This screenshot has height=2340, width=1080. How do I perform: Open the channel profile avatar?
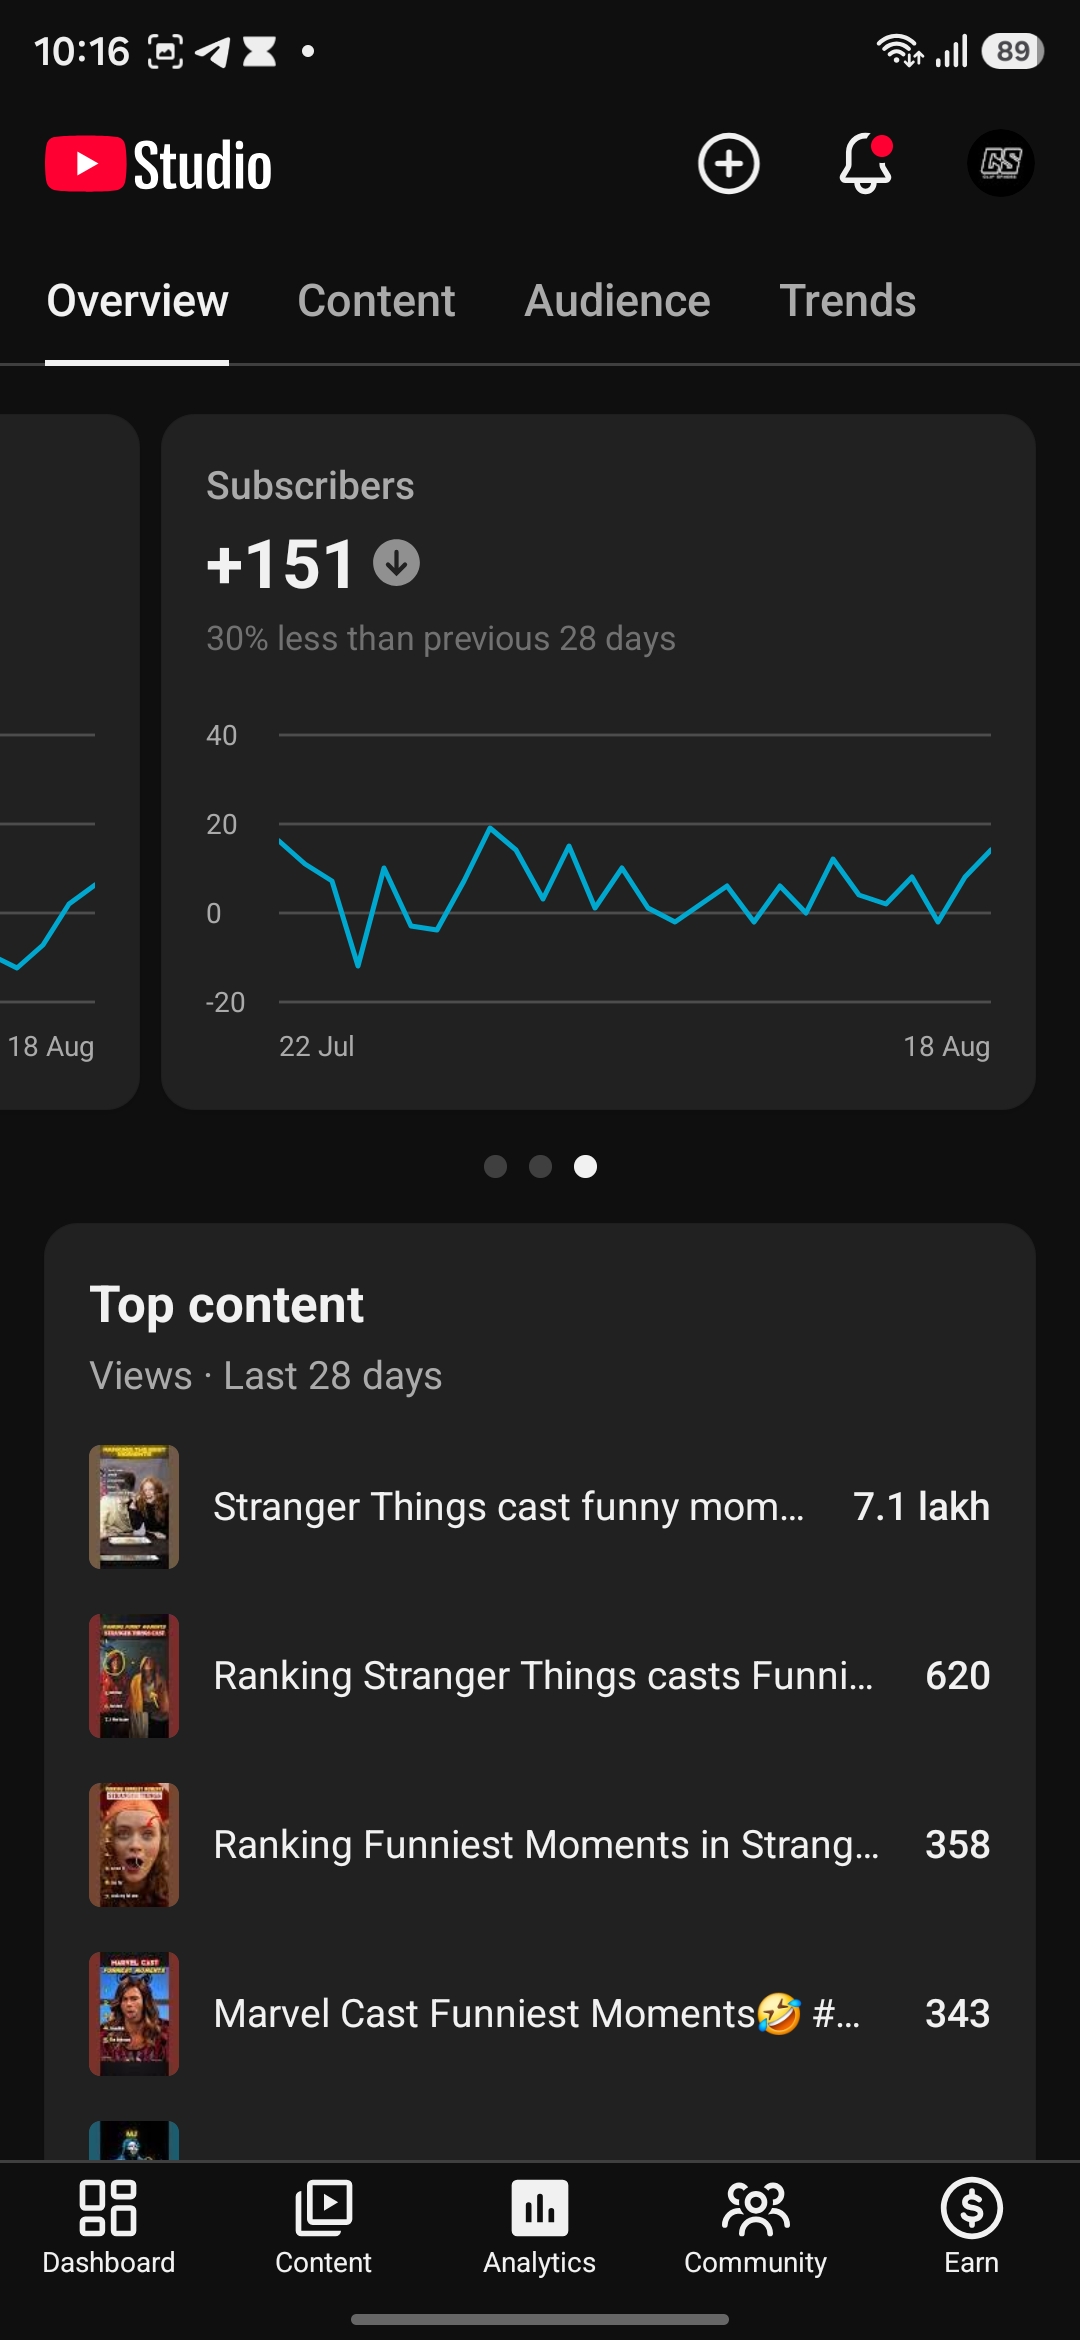click(x=1000, y=163)
